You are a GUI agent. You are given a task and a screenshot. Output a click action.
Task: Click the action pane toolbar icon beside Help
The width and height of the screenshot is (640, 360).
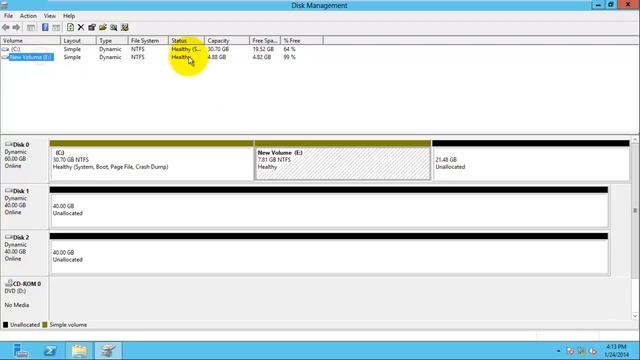pyautogui.click(x=56, y=27)
